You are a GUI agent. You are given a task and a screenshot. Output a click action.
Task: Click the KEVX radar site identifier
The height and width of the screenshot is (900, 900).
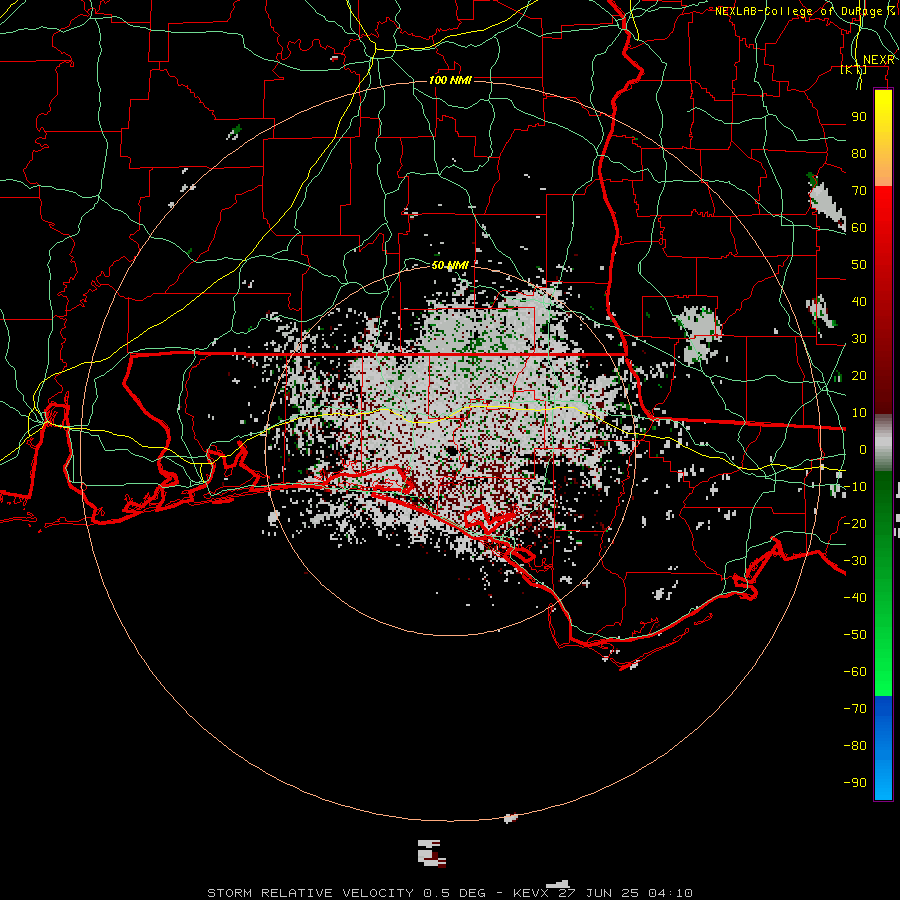[531, 893]
